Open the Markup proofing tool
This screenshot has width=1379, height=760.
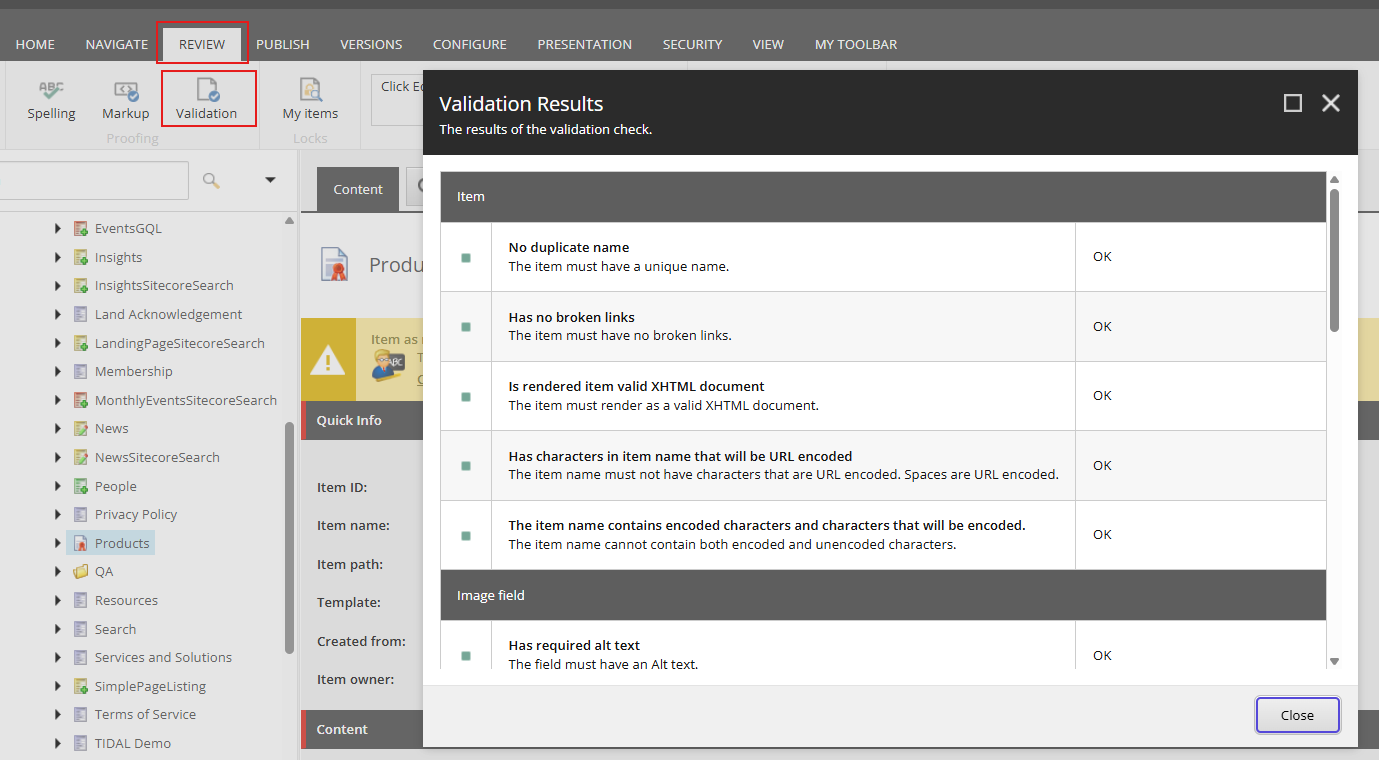(125, 98)
